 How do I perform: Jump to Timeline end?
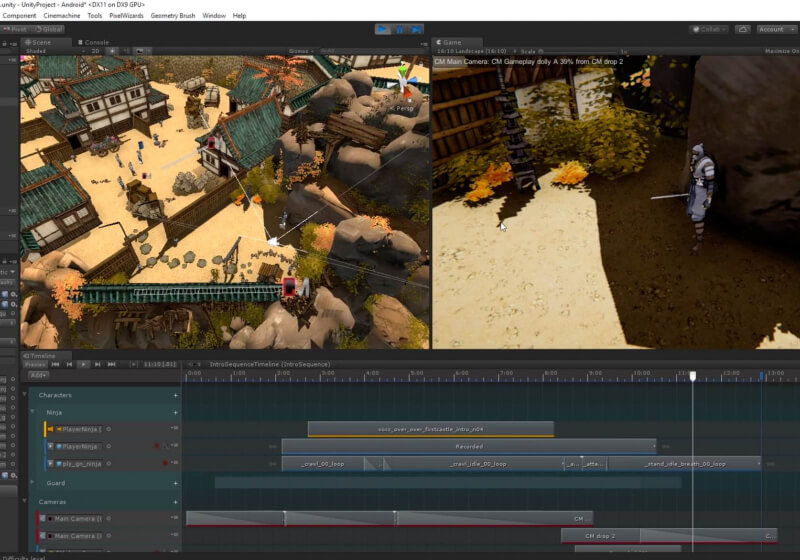[x=112, y=364]
